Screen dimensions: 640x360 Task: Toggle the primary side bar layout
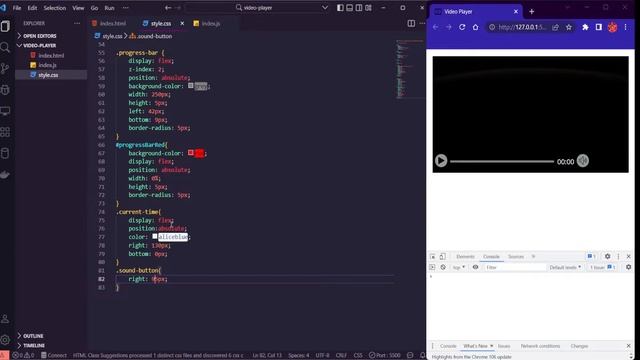[340, 8]
